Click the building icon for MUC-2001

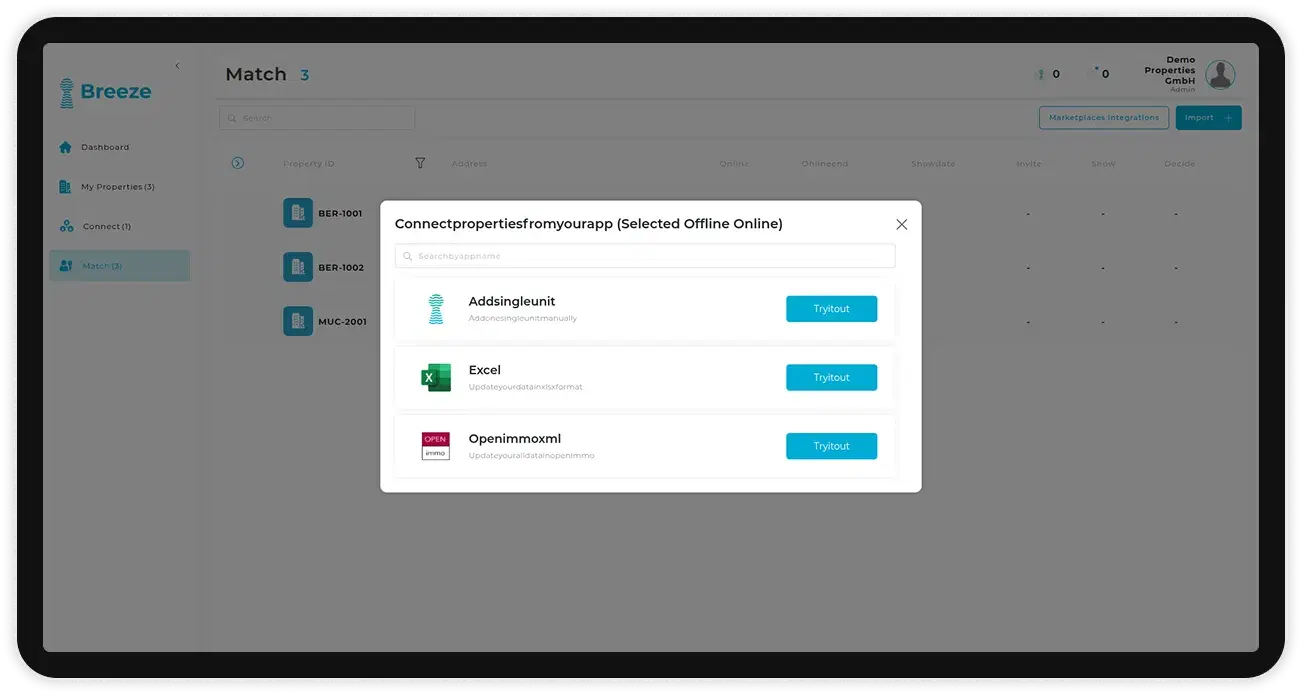(x=298, y=321)
